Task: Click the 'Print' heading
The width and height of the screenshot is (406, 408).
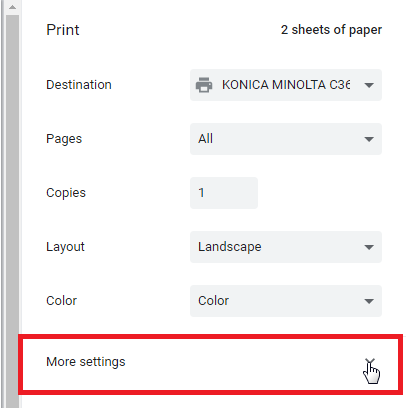Action: click(63, 30)
